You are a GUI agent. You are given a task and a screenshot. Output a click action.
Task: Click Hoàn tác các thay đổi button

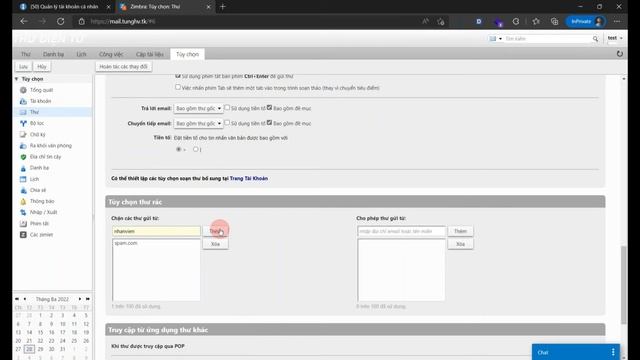123,67
